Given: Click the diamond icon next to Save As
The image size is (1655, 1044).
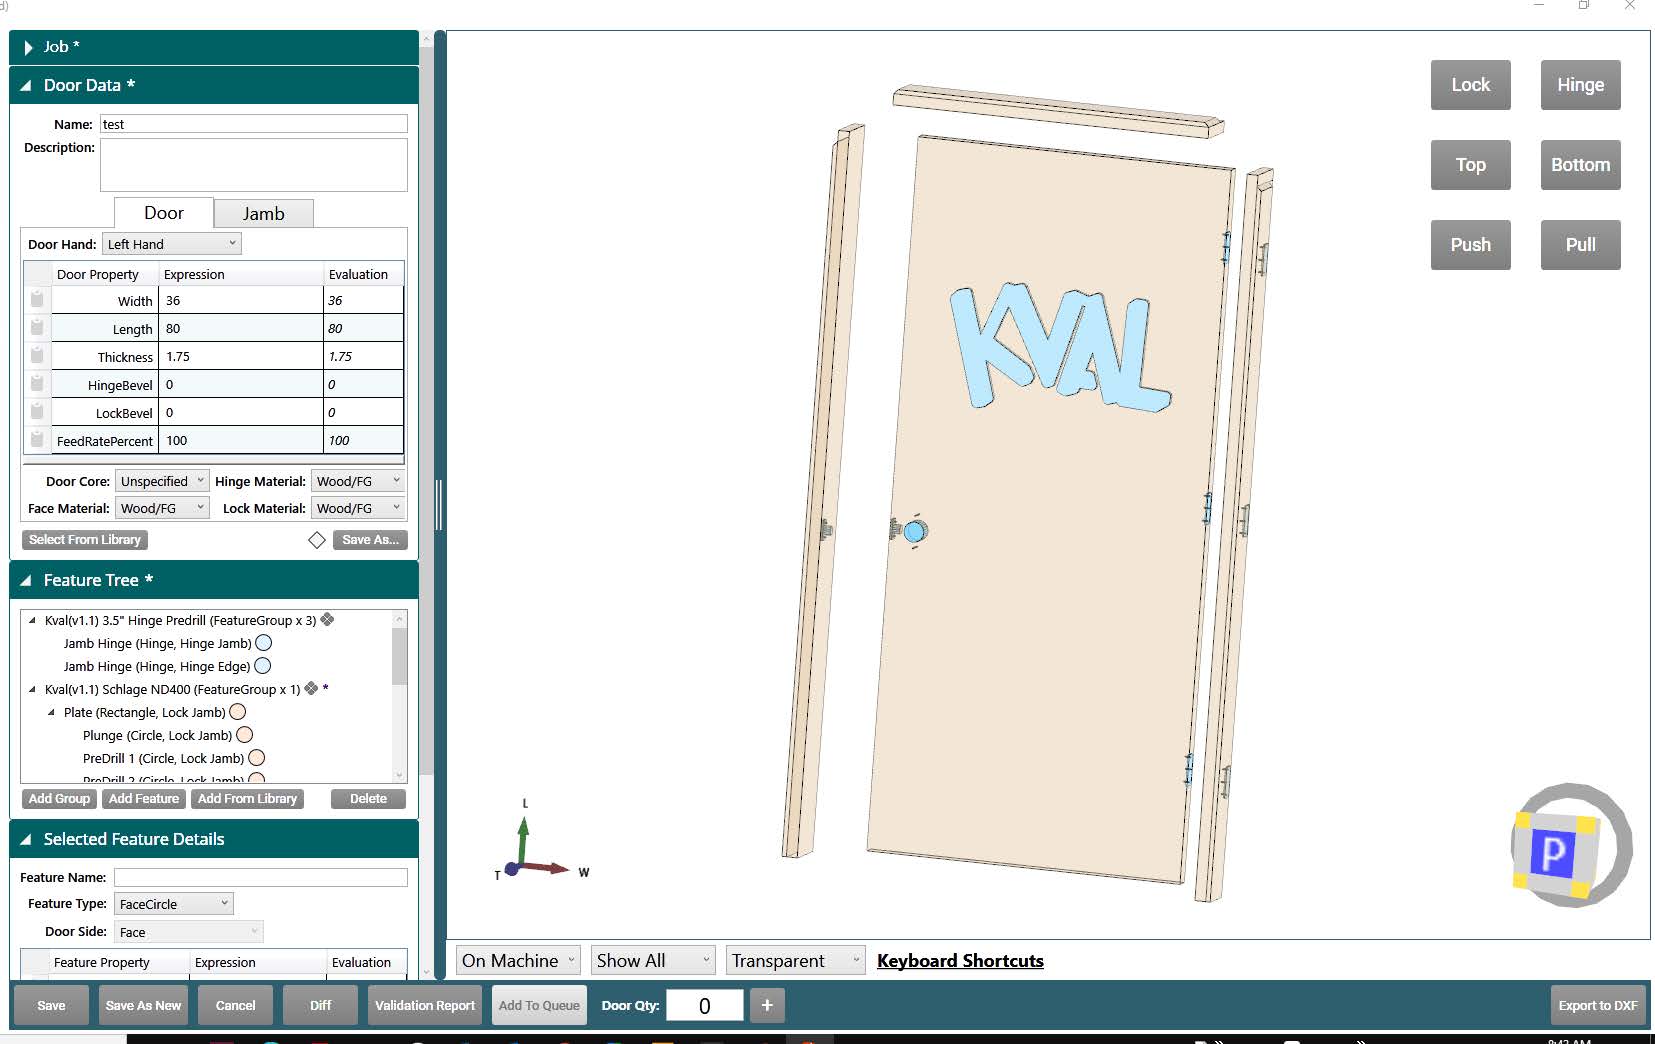Looking at the screenshot, I should coord(317,540).
